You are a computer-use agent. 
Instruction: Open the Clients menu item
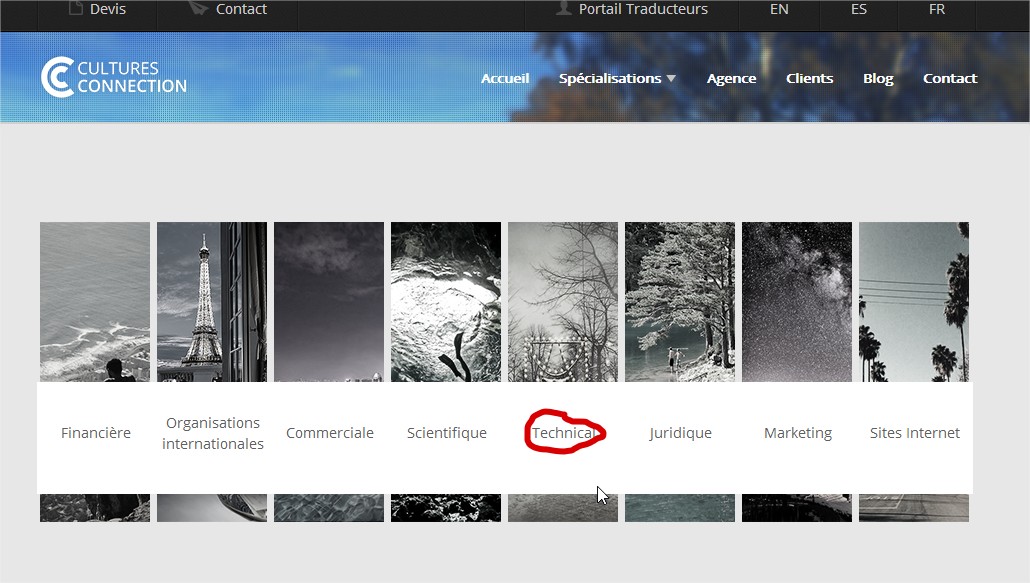[809, 78]
